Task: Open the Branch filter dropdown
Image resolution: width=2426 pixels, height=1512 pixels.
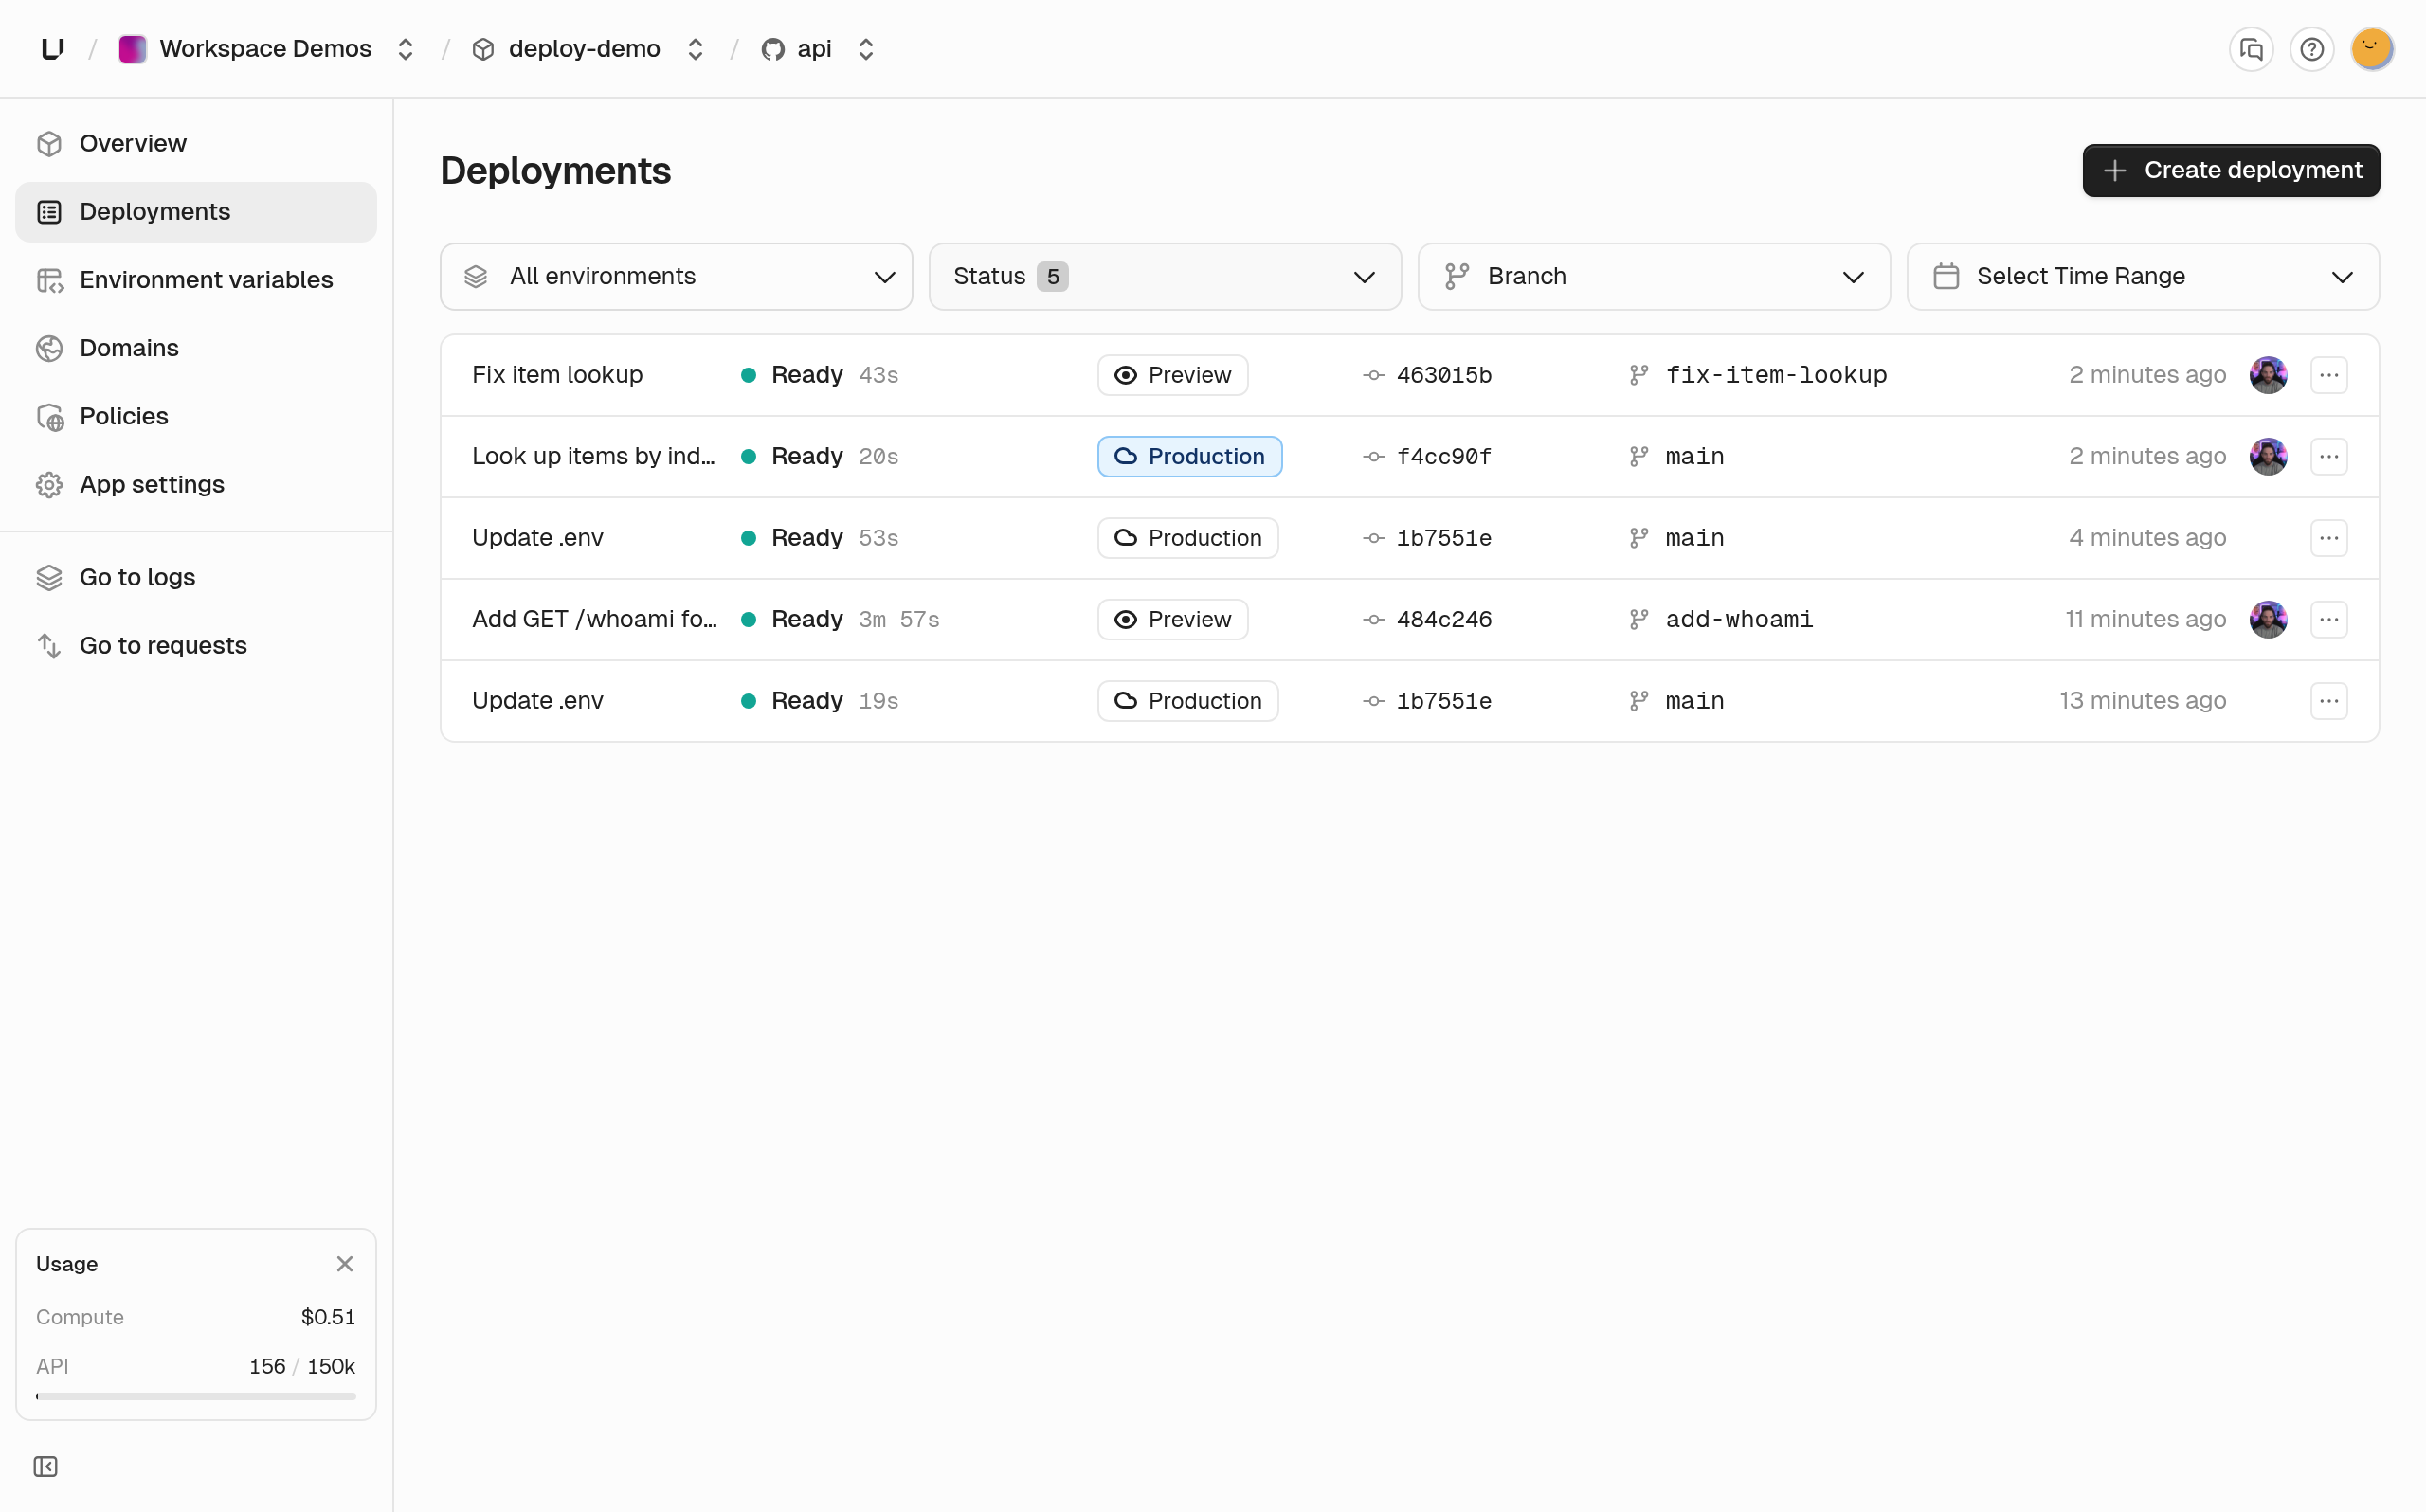Action: pyautogui.click(x=1654, y=277)
